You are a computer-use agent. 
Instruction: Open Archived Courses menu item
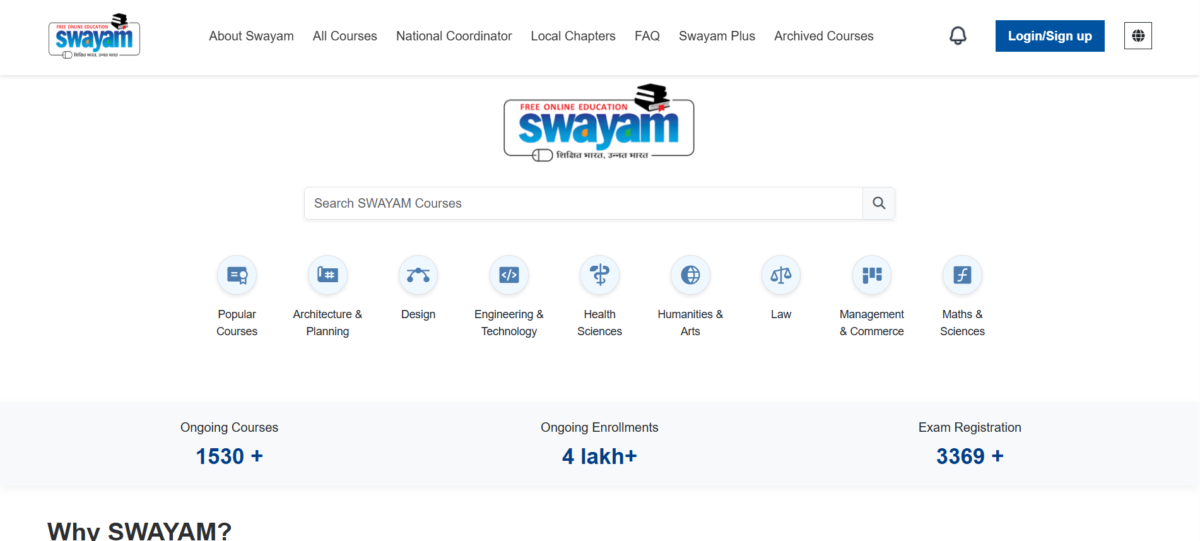click(824, 36)
